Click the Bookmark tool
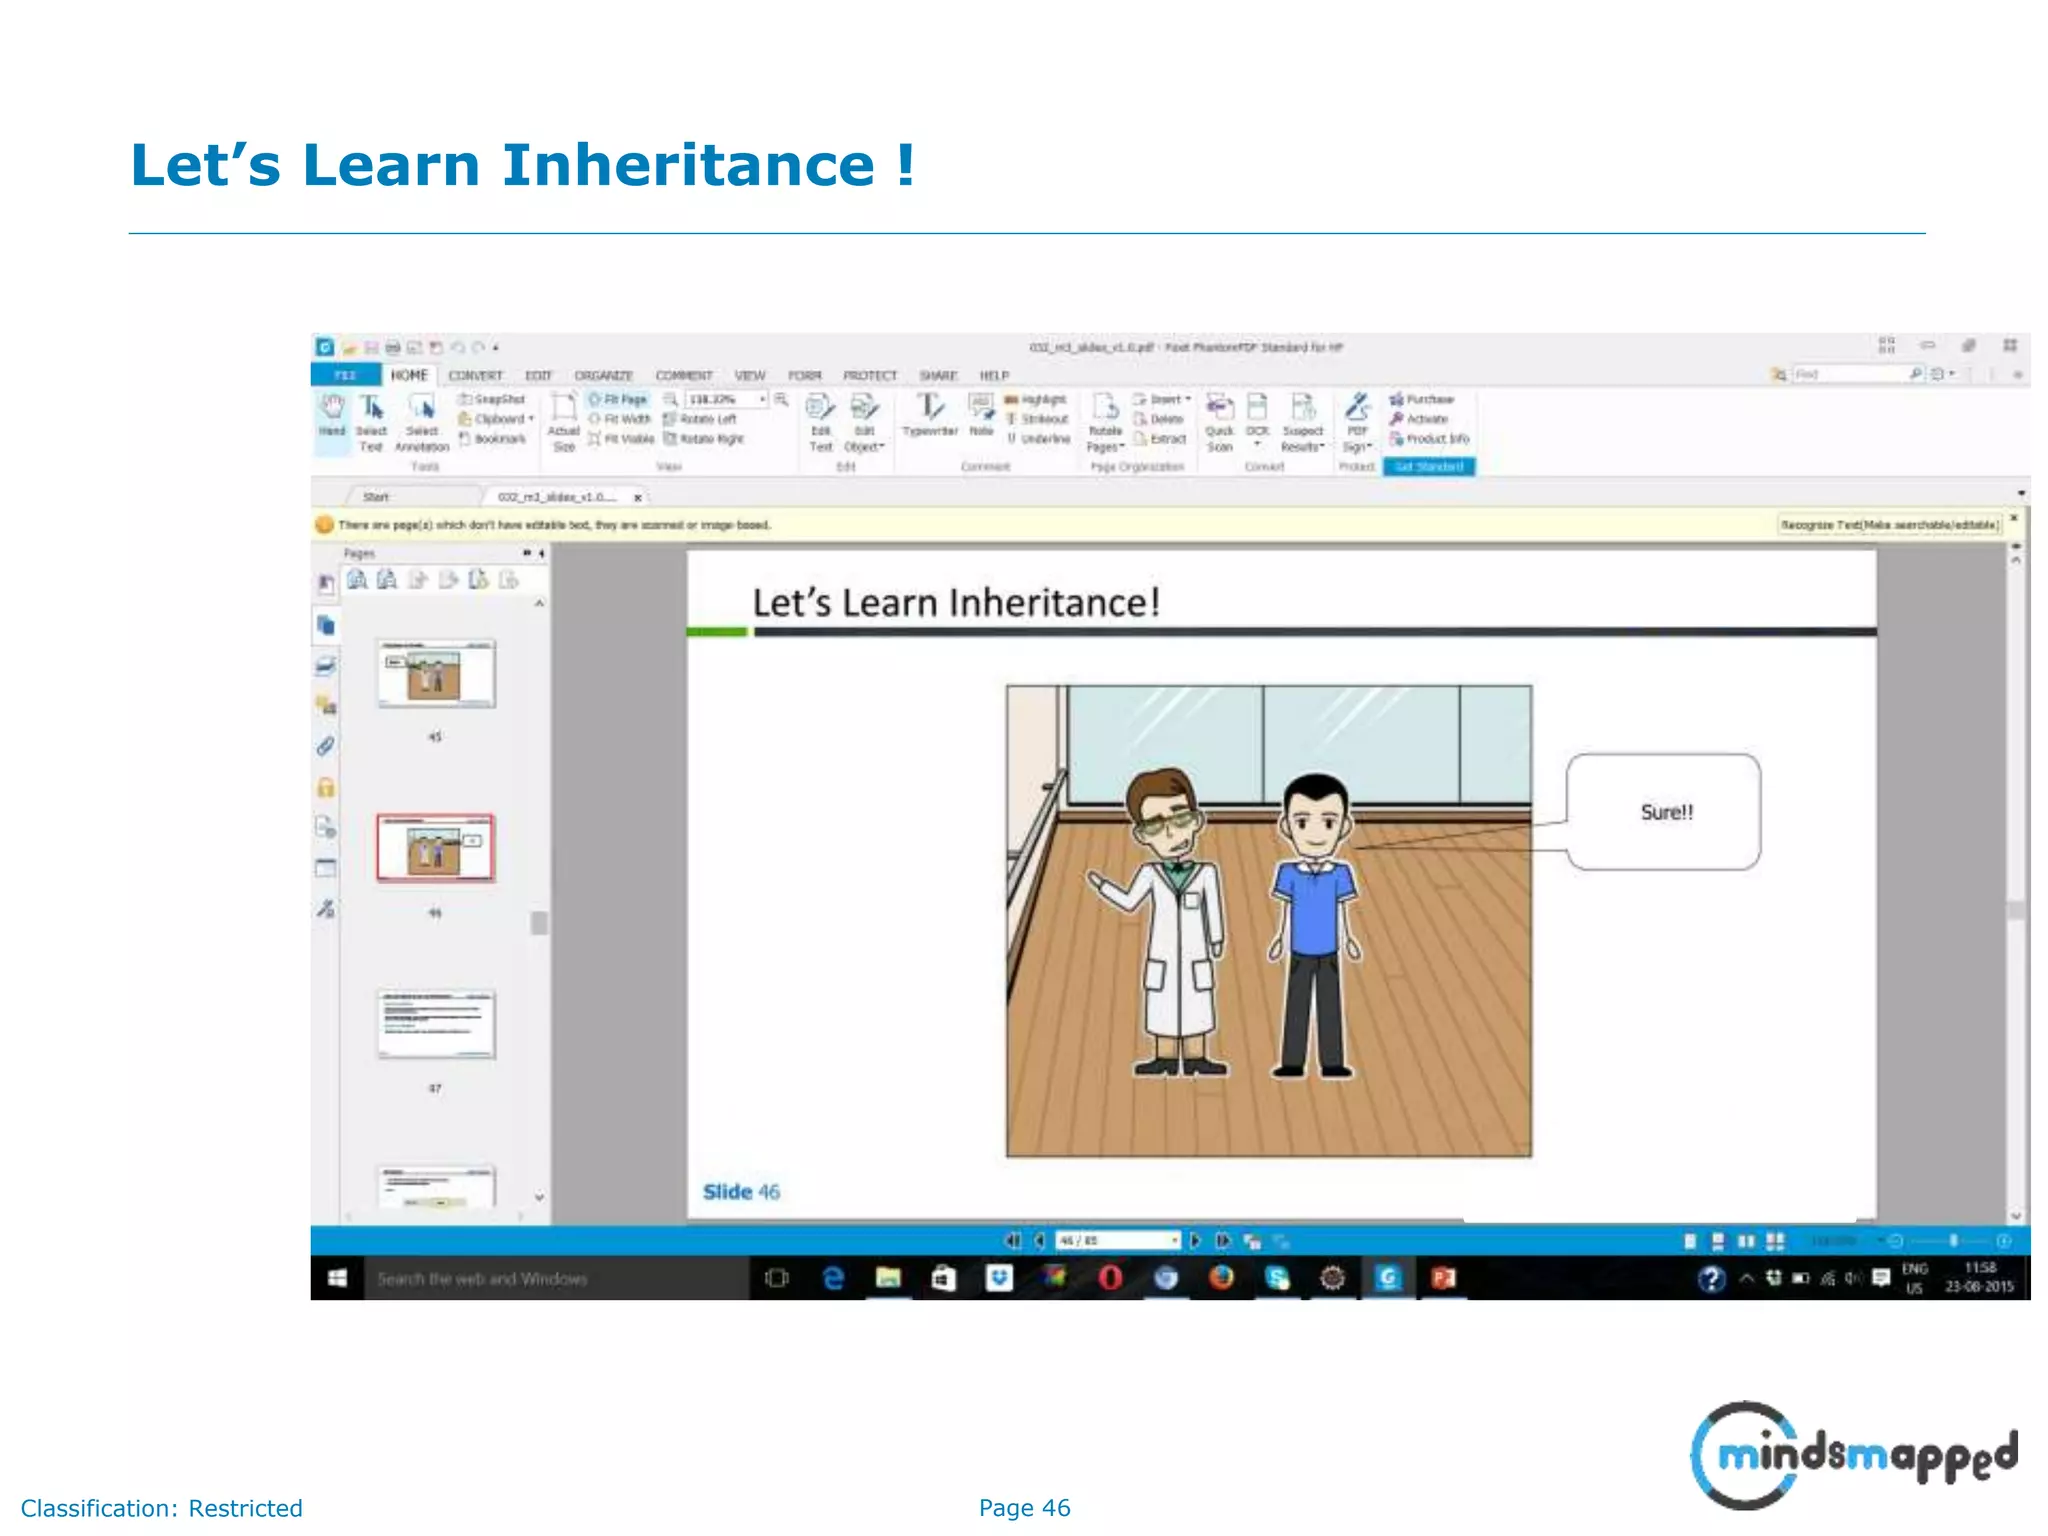2048x1536 pixels. point(492,439)
